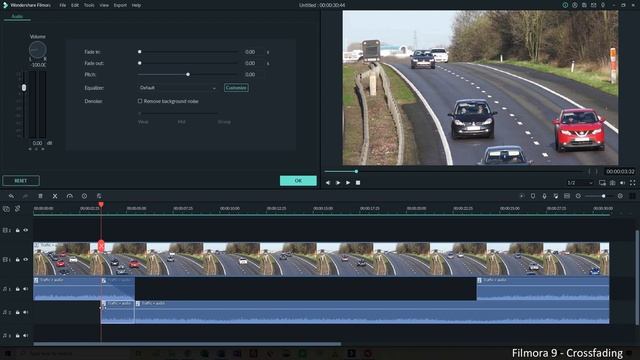
Task: Open the Tools menu
Action: pos(89,5)
